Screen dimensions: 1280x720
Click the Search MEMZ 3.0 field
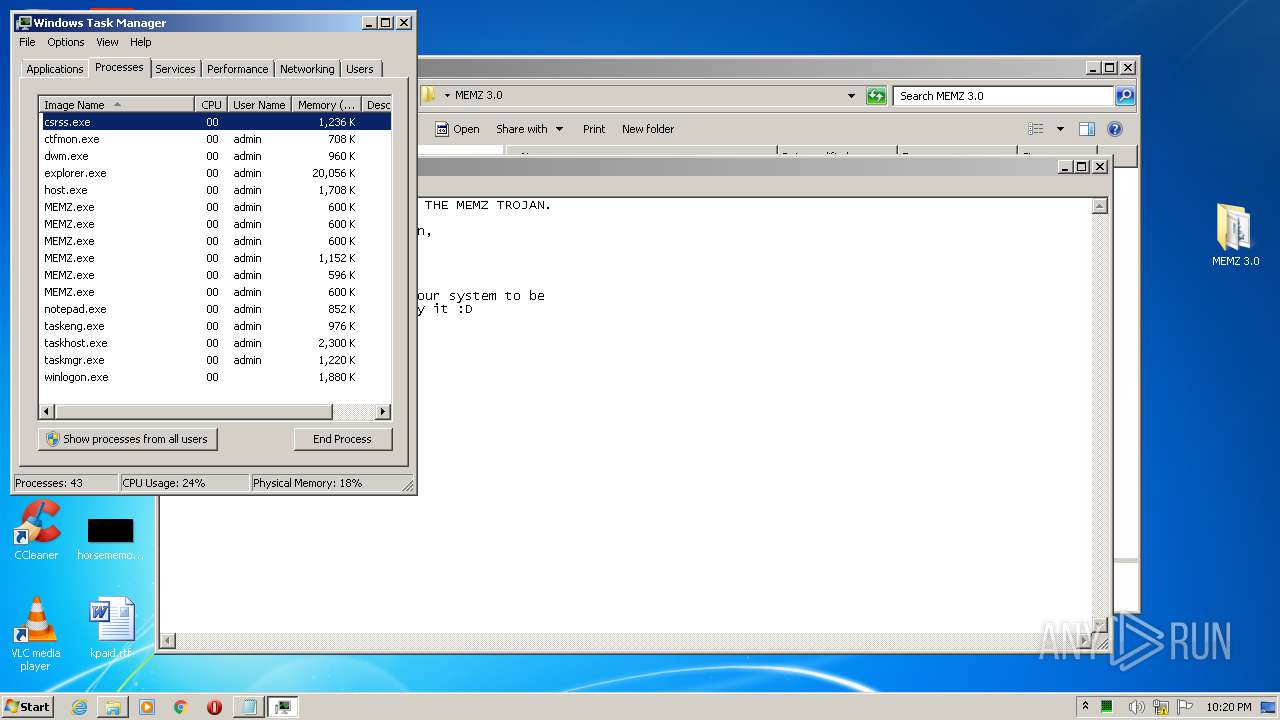pos(1003,96)
